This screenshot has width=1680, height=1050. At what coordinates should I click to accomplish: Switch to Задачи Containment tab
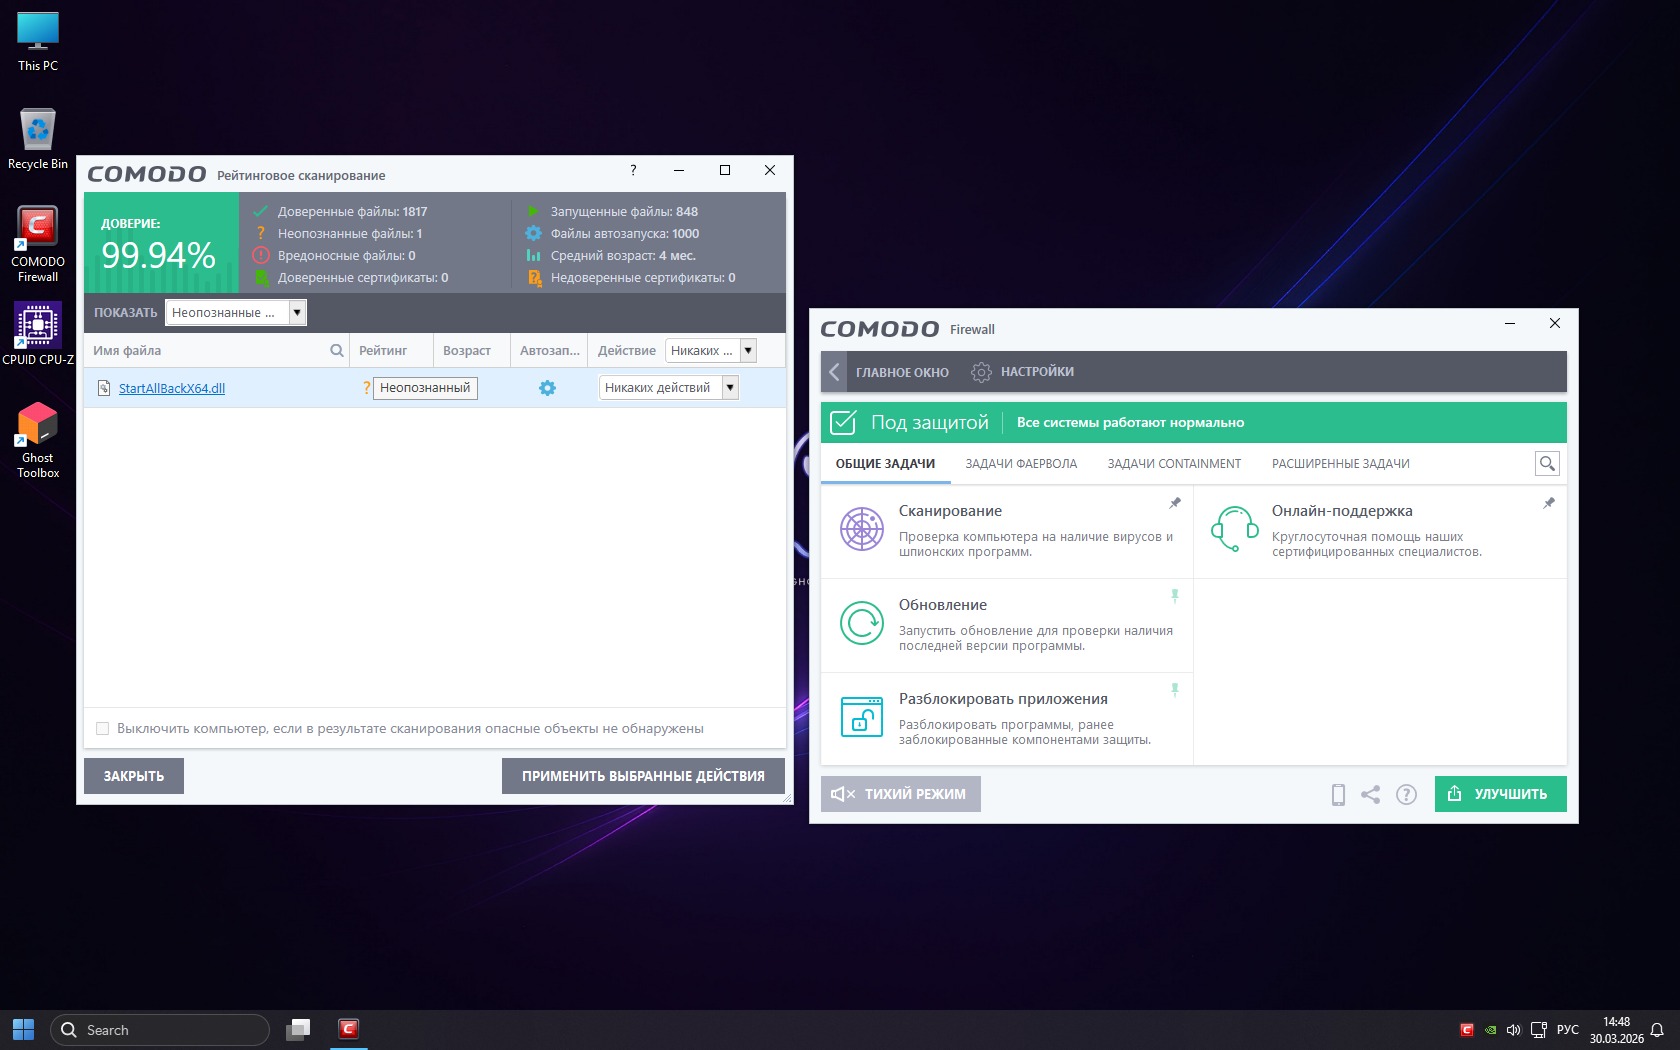point(1174,464)
